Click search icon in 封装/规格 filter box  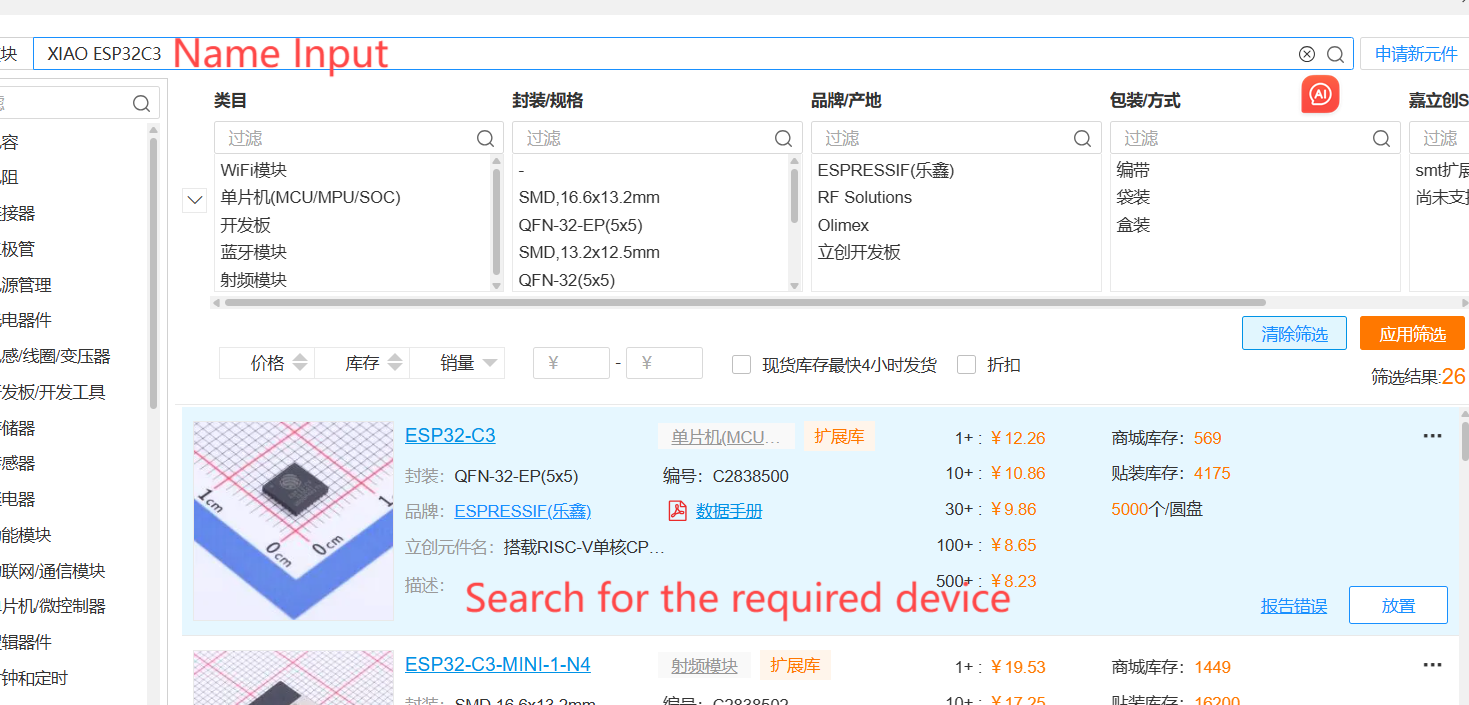coord(784,138)
